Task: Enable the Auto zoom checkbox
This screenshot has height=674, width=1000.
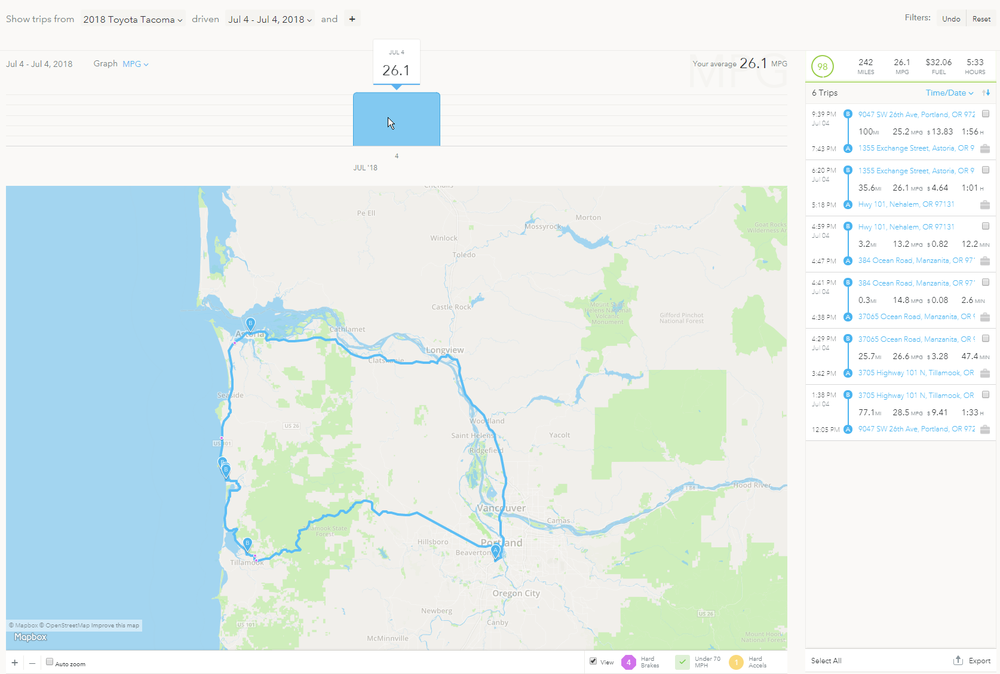Action: [x=50, y=663]
